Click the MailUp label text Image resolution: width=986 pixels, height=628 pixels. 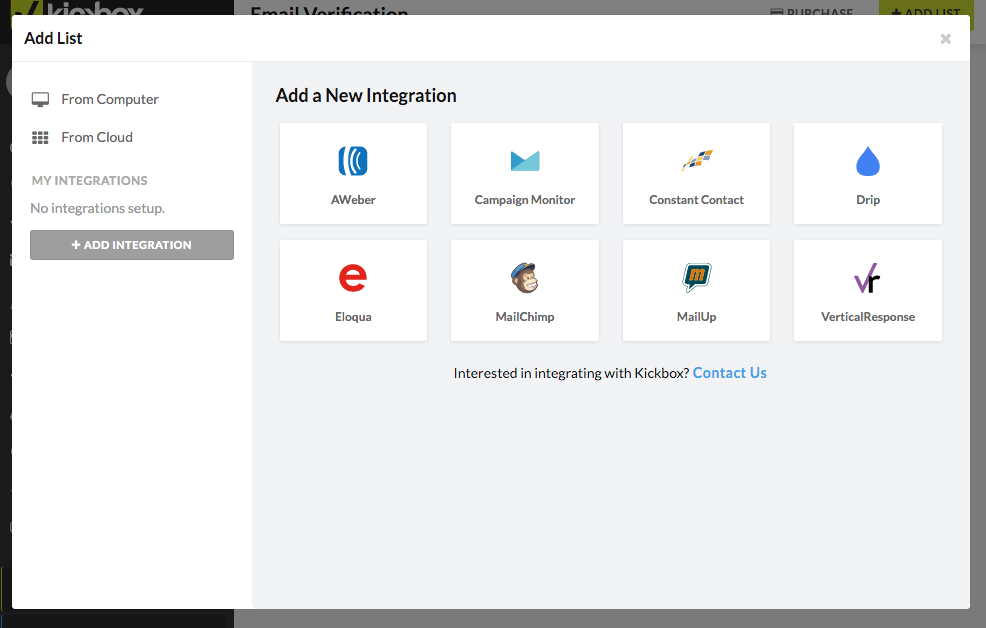coord(696,317)
